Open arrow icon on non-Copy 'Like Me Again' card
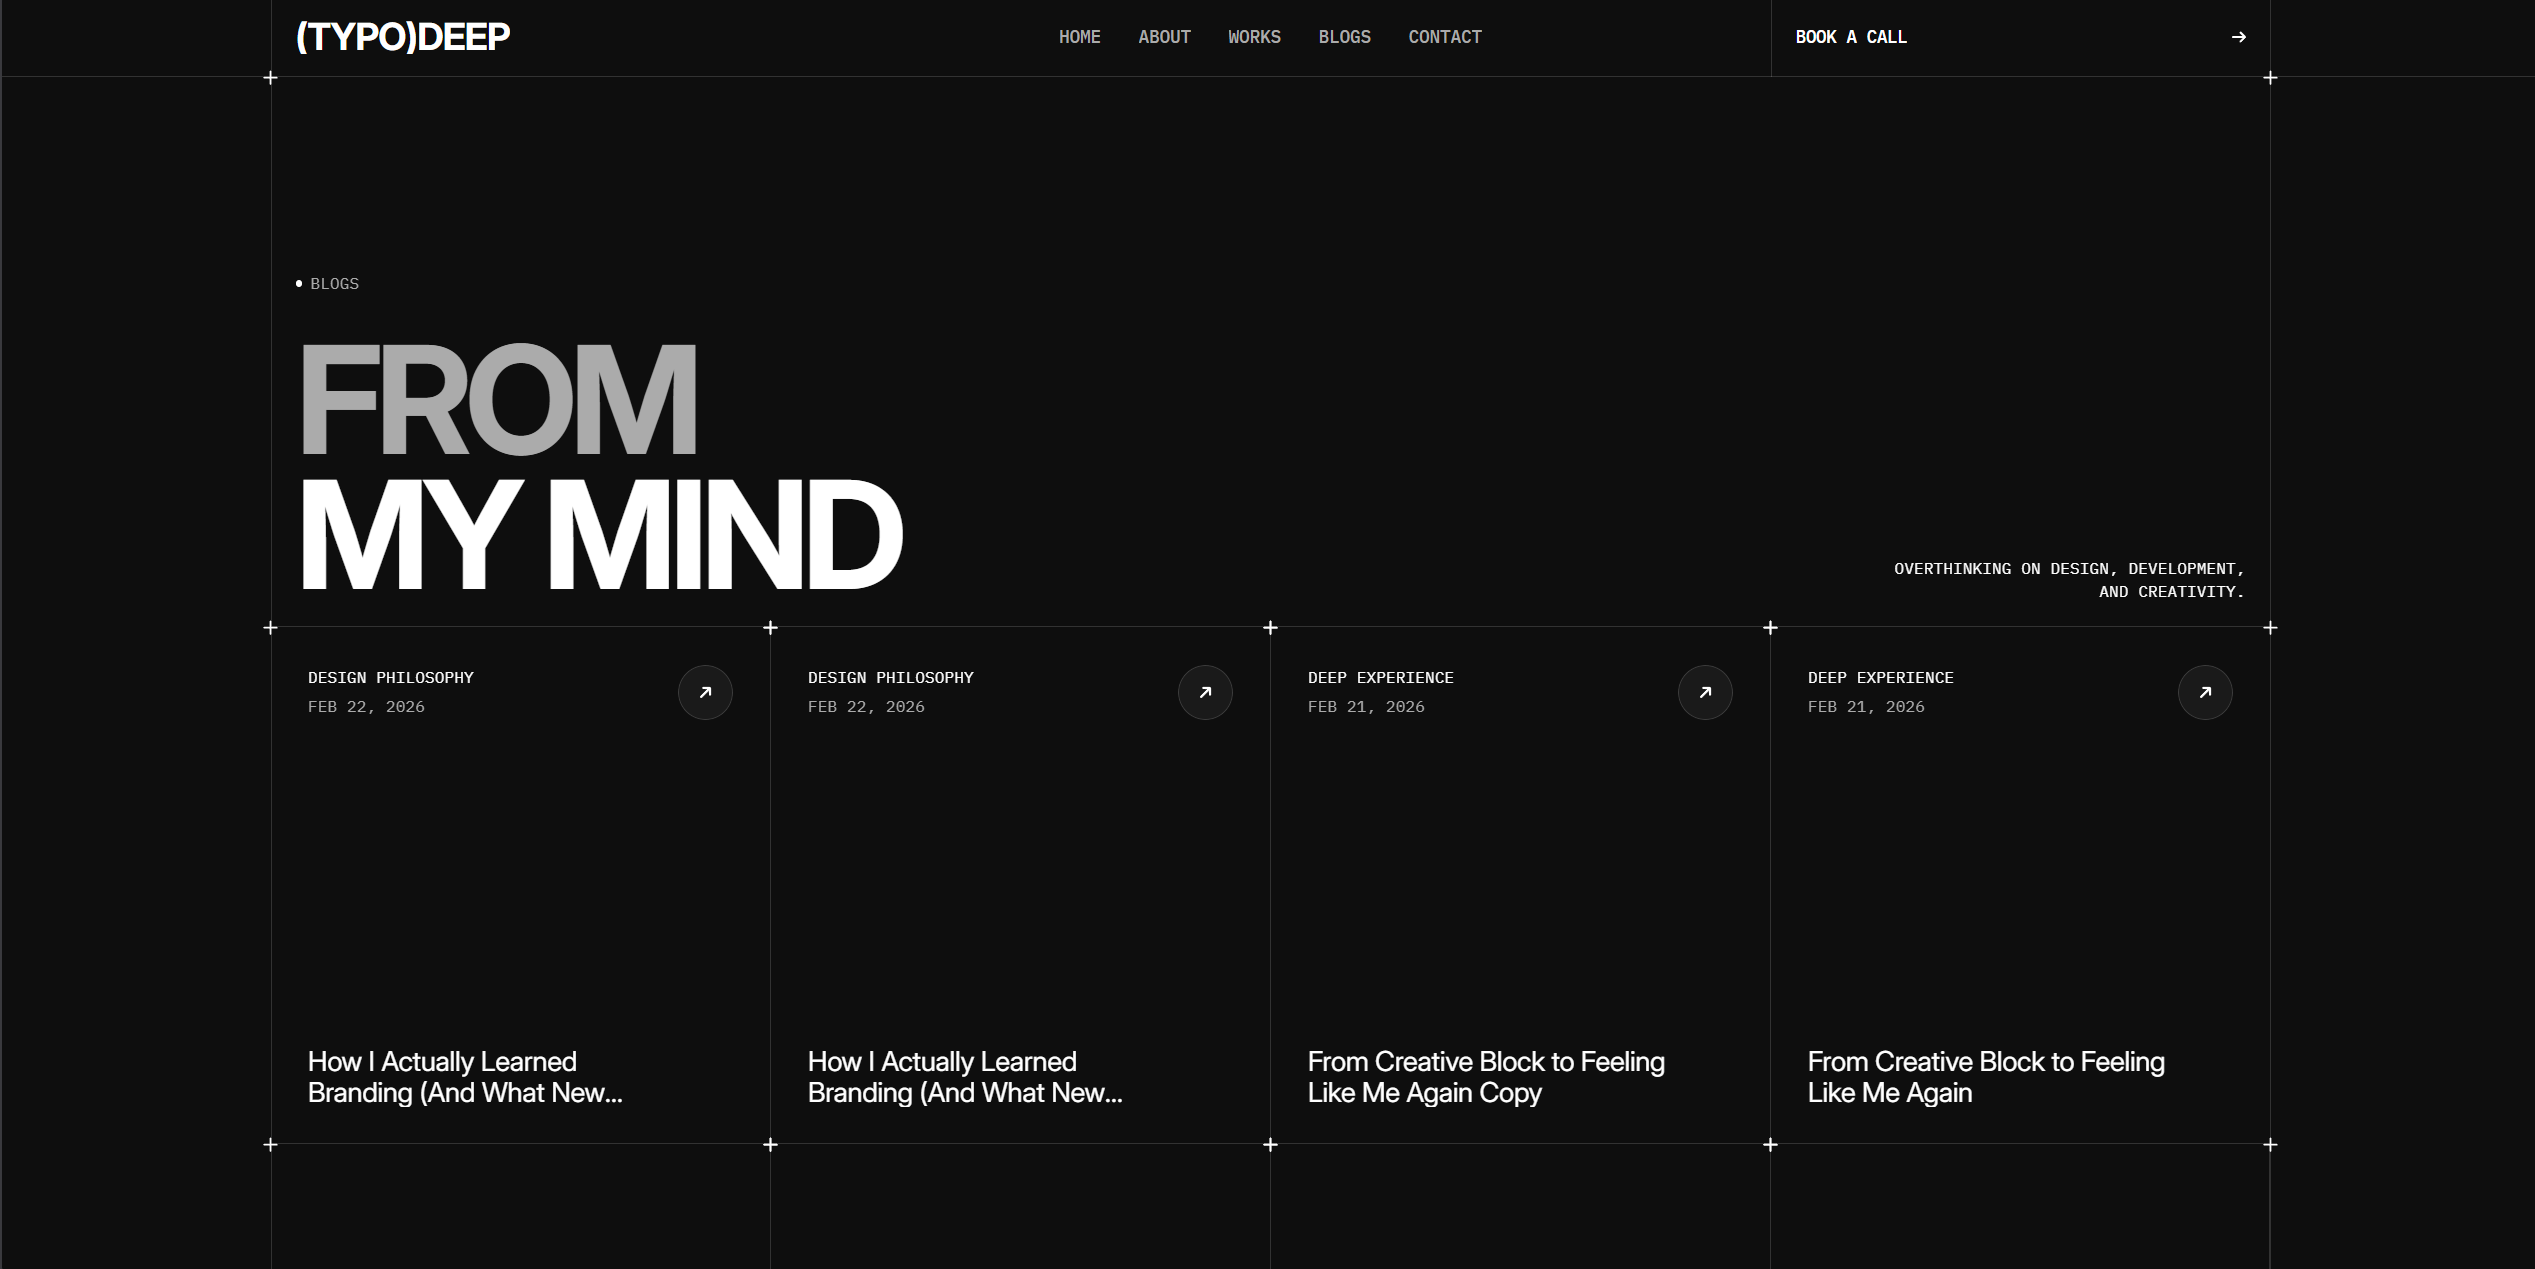The height and width of the screenshot is (1269, 2535). (x=2205, y=692)
